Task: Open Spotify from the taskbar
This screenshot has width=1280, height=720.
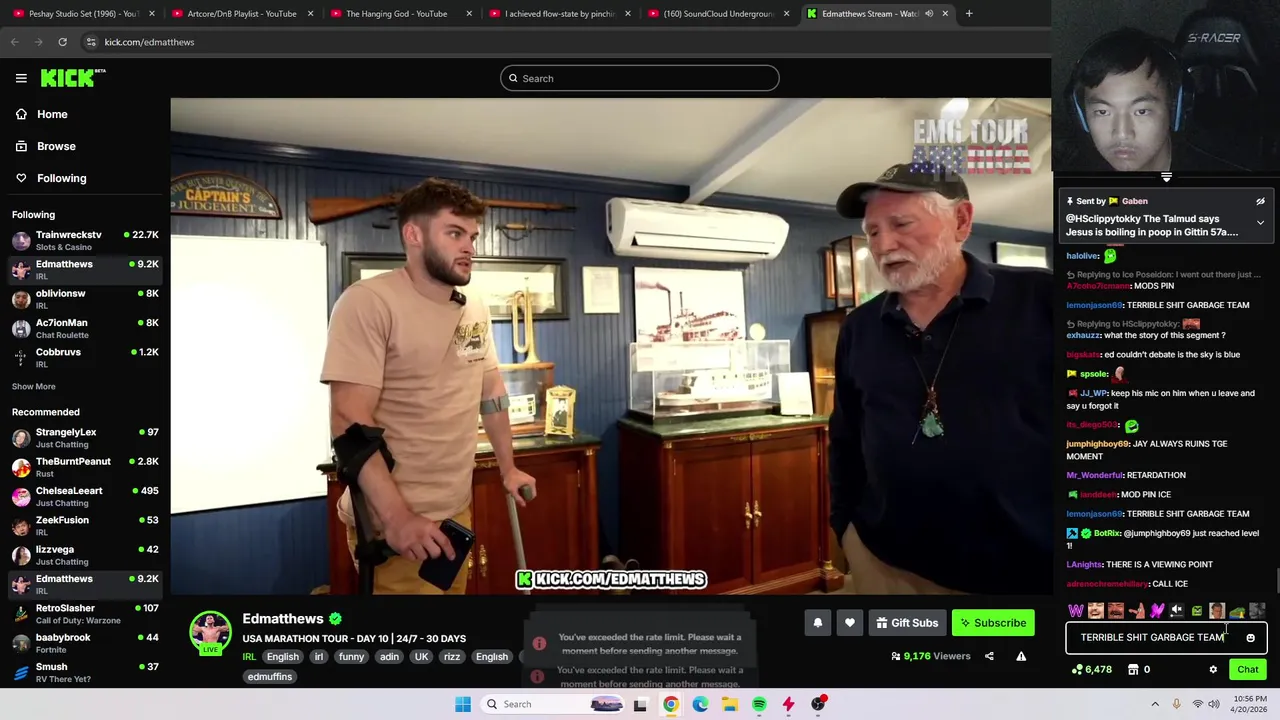Action: pyautogui.click(x=759, y=704)
